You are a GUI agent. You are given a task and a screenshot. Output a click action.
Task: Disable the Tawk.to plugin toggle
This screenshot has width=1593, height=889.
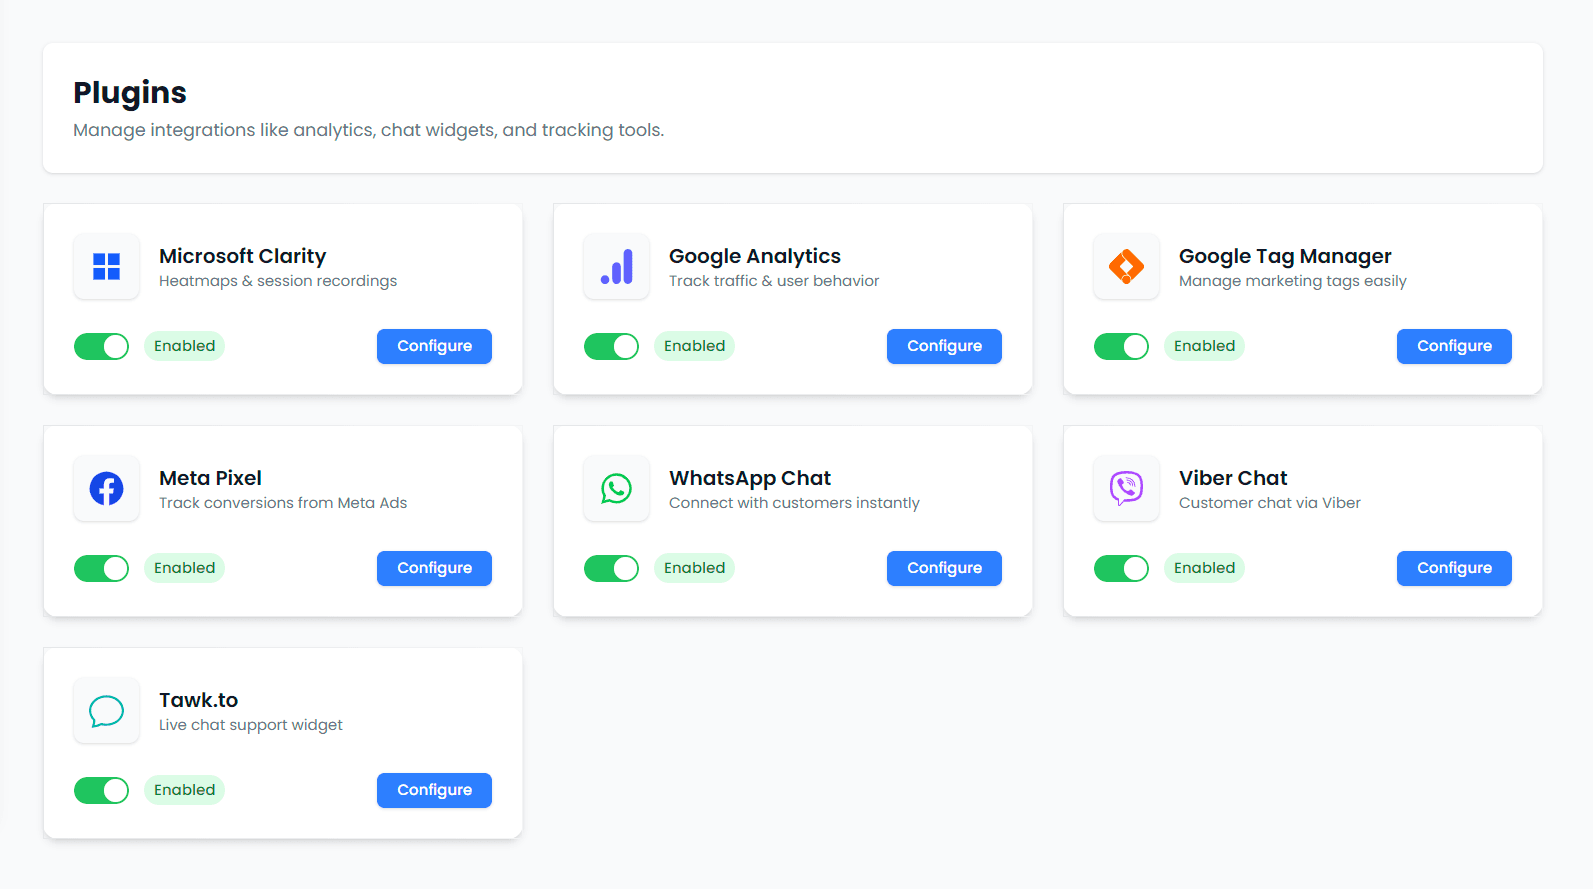click(x=101, y=791)
